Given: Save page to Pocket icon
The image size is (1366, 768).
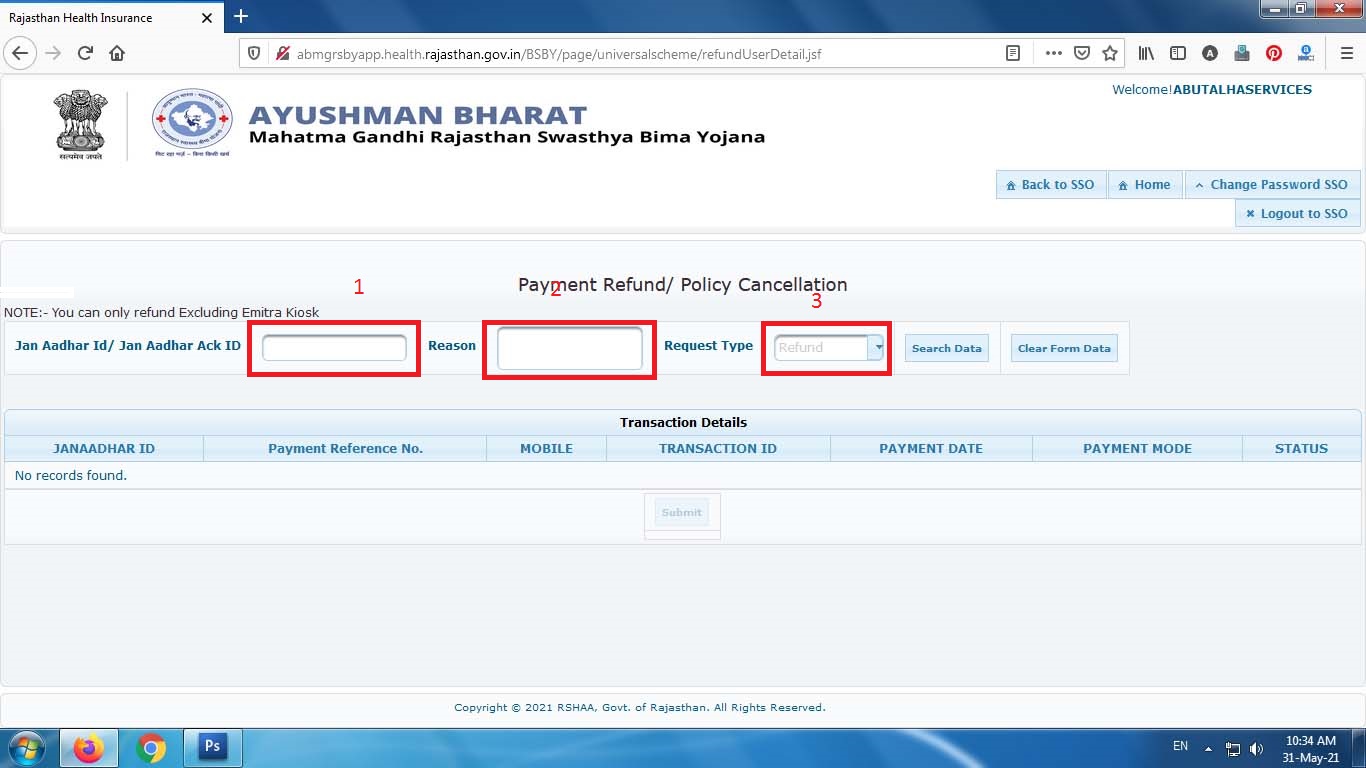Looking at the screenshot, I should [1081, 53].
